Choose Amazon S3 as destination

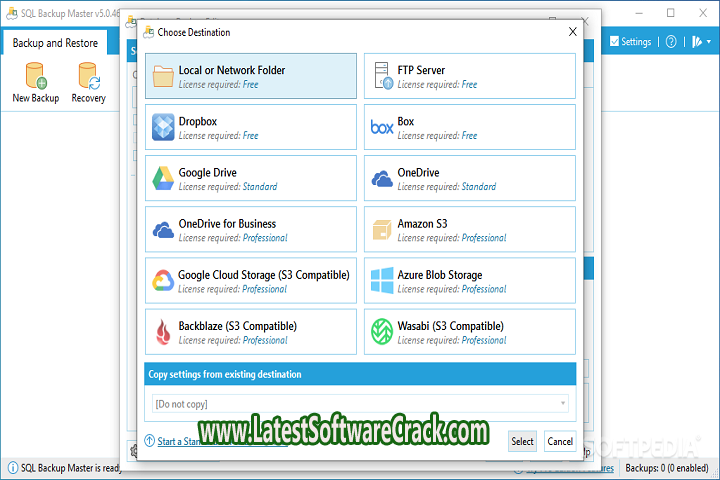coord(470,230)
